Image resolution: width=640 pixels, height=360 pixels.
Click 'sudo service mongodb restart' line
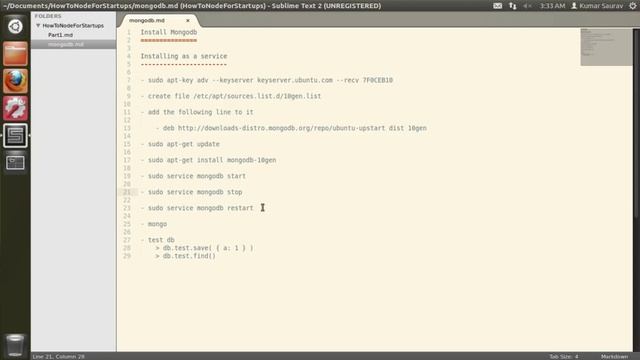197,208
